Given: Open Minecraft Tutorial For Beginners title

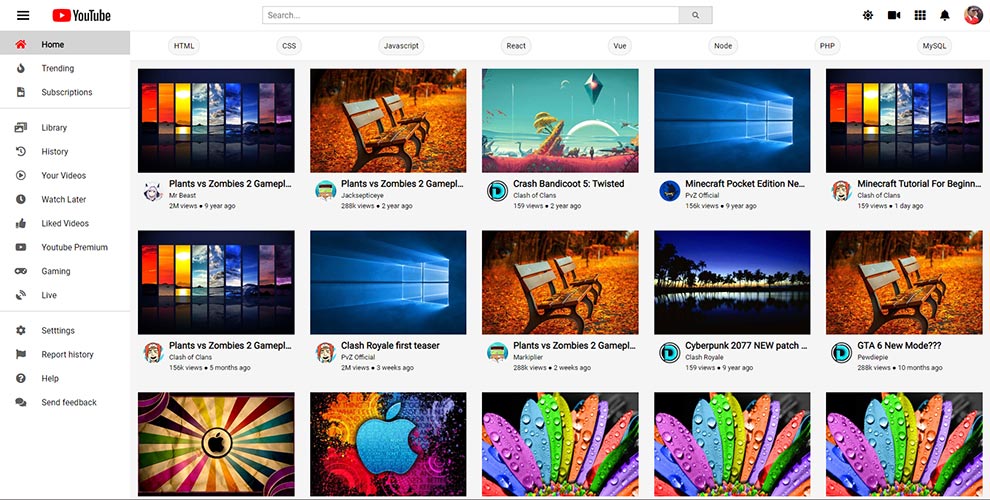Looking at the screenshot, I should [x=917, y=184].
